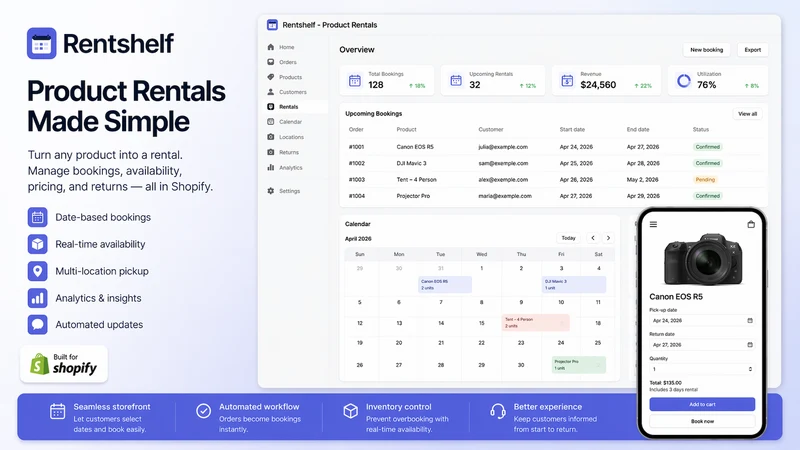Click the Utilization ring progress icon

684,81
